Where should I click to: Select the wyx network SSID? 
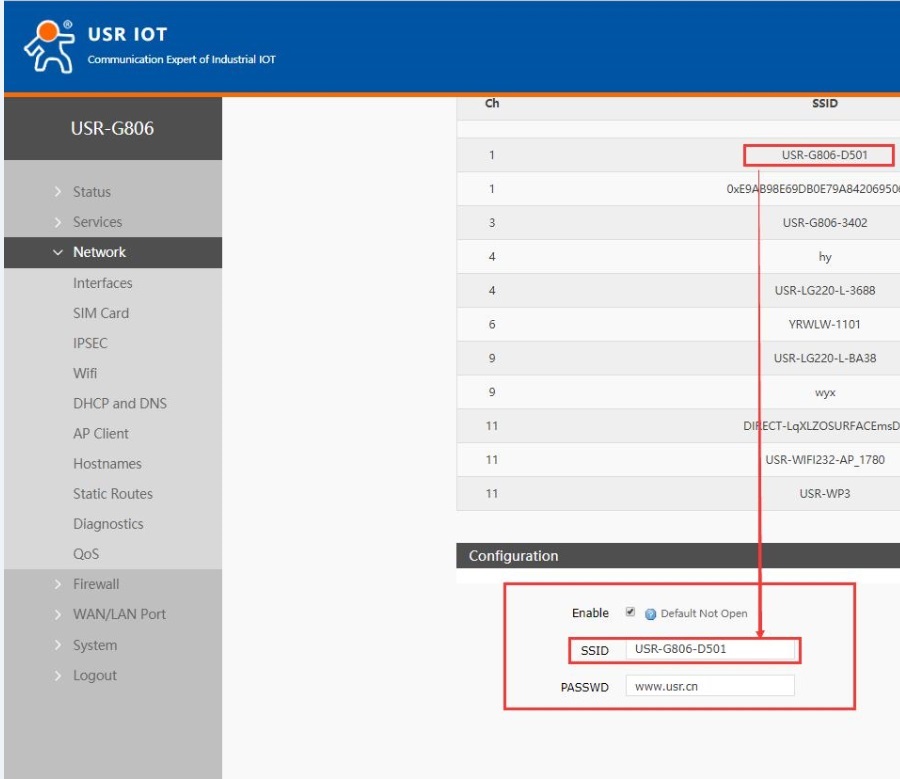(x=825, y=393)
